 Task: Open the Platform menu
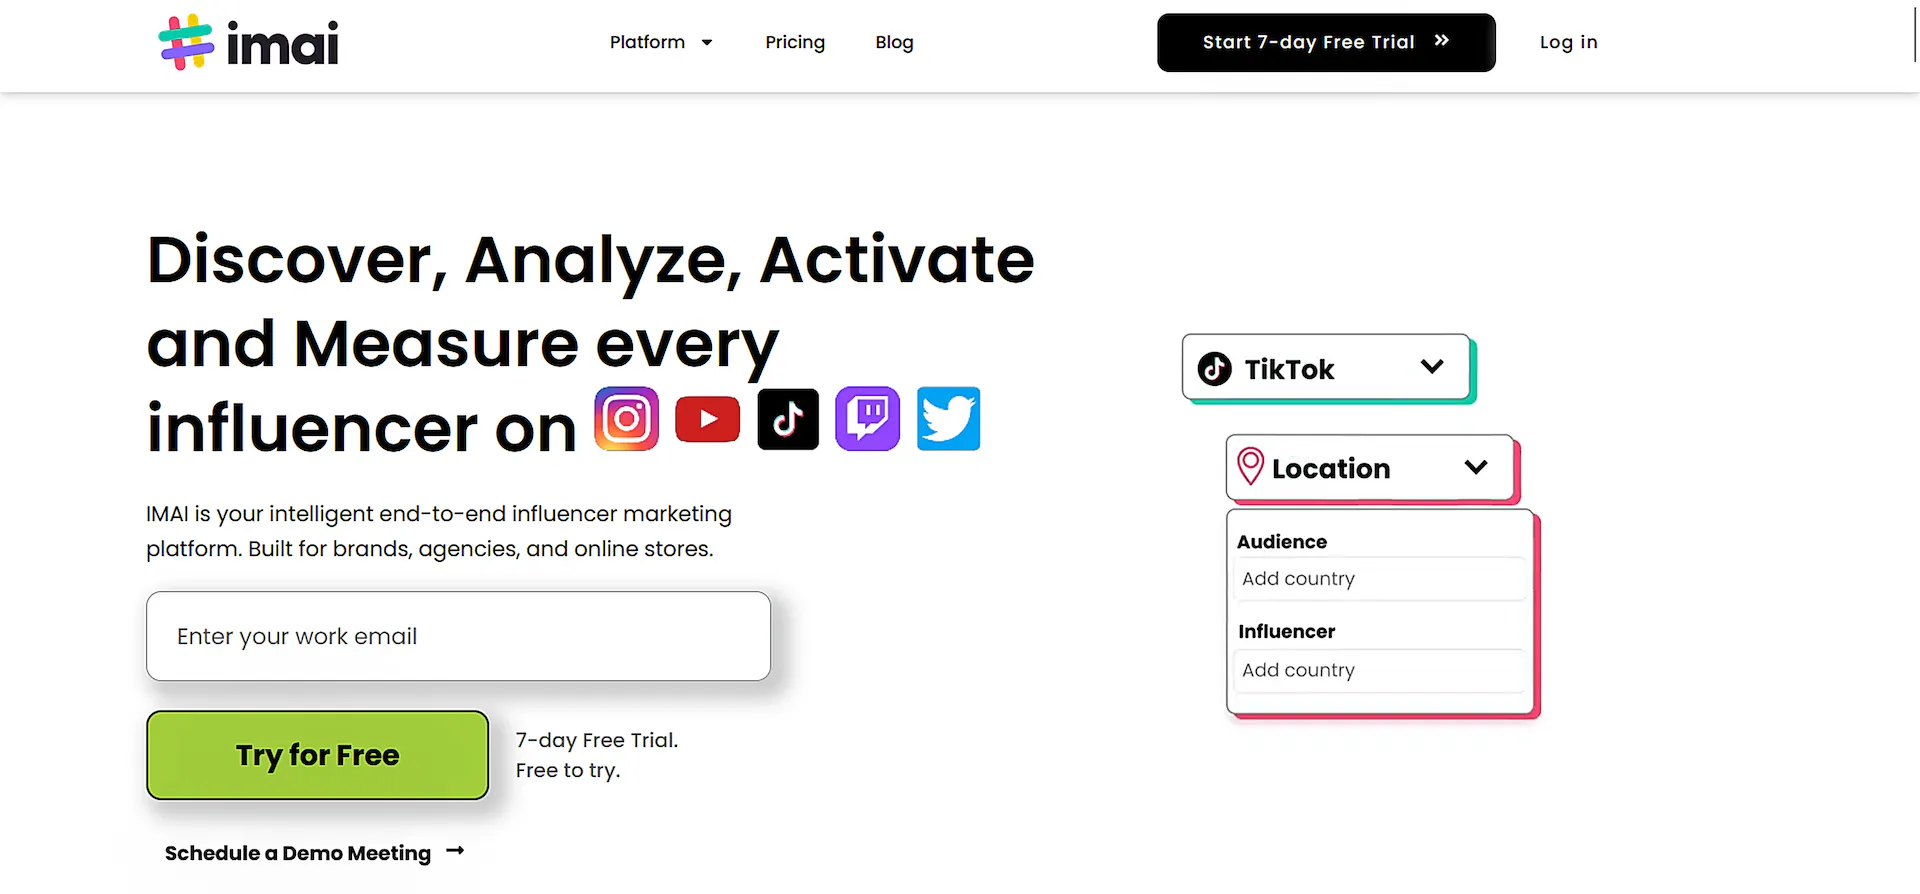[660, 42]
